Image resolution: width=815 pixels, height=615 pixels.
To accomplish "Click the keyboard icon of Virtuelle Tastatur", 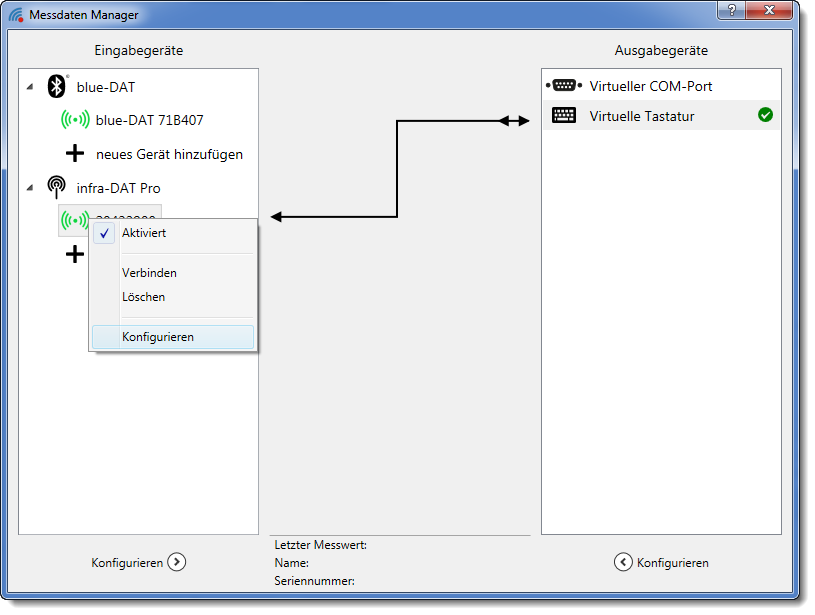I will (564, 115).
